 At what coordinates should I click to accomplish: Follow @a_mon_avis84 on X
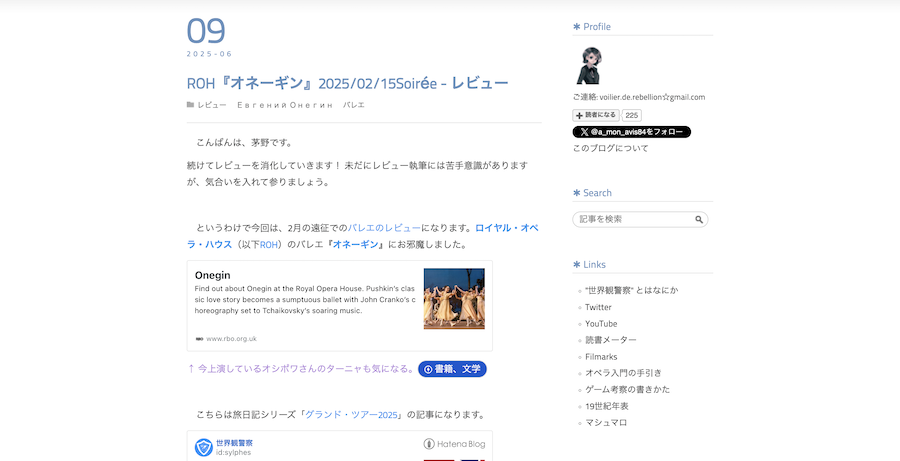pos(631,132)
